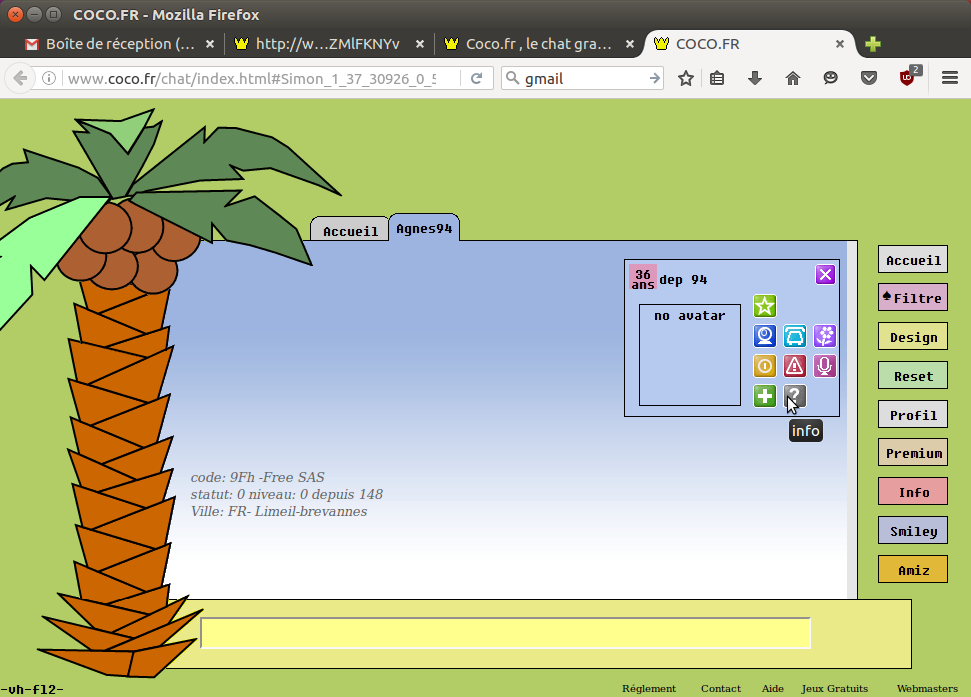Click the gmail search field
971x697 pixels.
pos(582,79)
